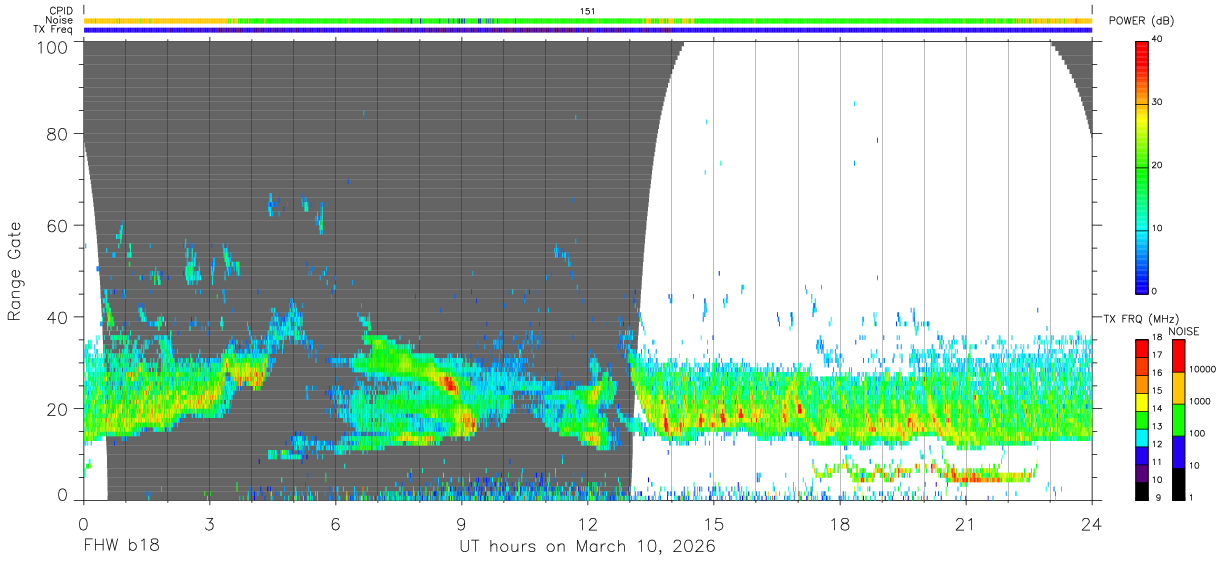Click the x-axis tick label '15'
The image size is (1228, 567).
coord(713,523)
